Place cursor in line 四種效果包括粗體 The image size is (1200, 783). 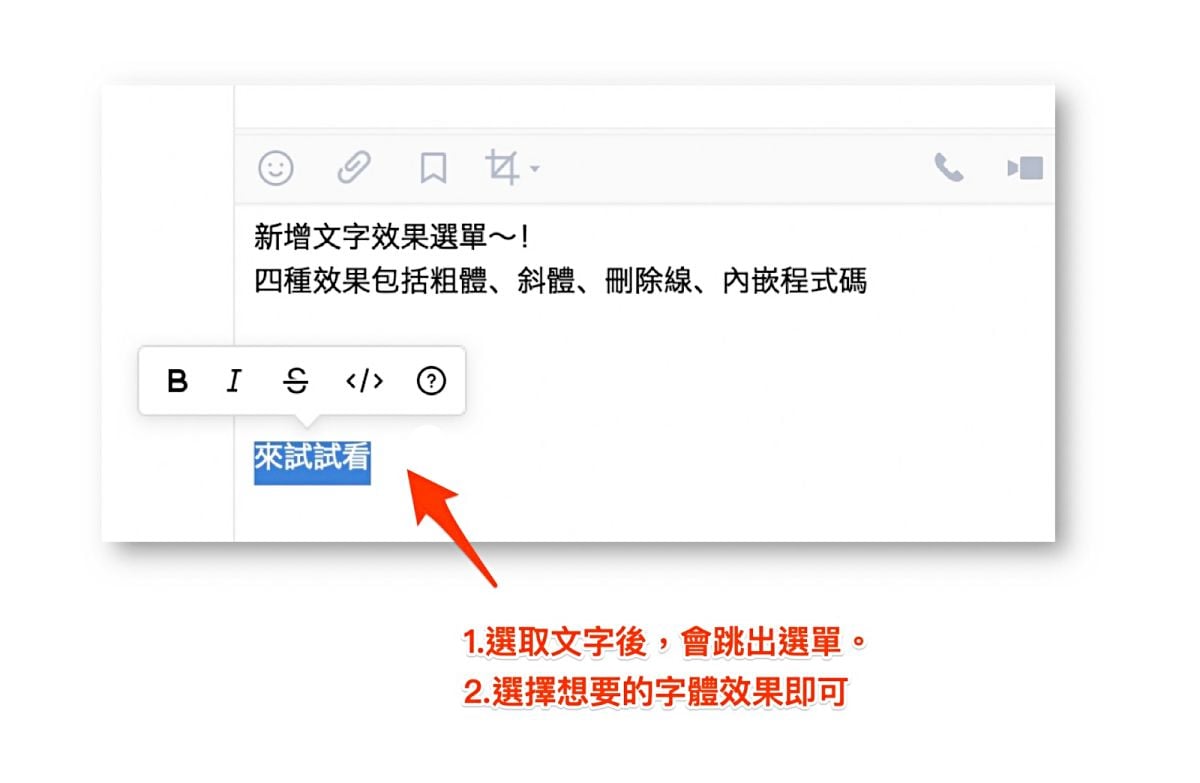click(x=560, y=281)
